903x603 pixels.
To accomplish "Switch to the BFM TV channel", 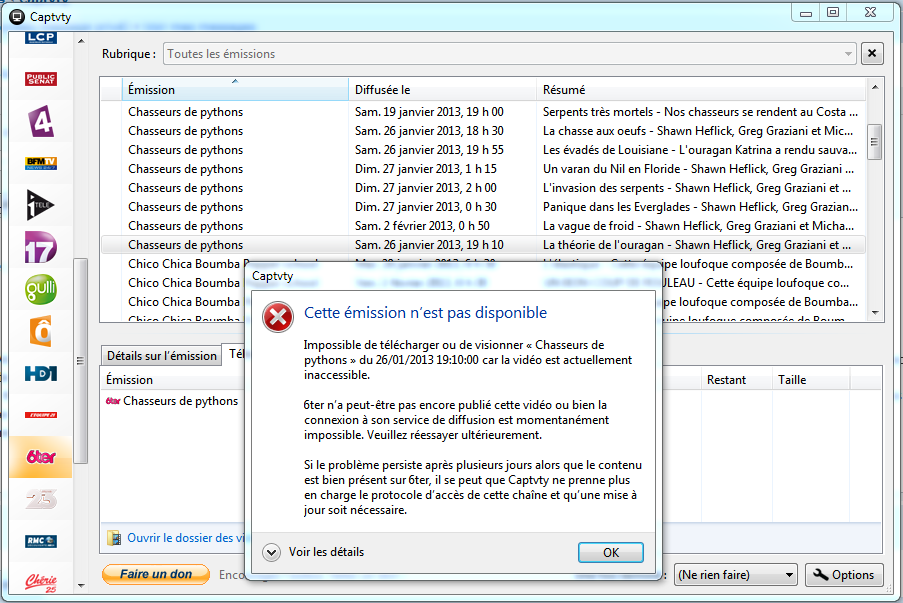I will click(x=40, y=163).
